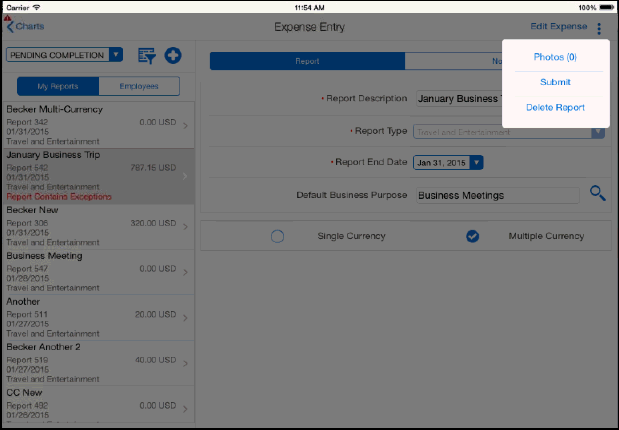Switch to the My Reports tab
The width and height of the screenshot is (619, 430).
pyautogui.click(x=58, y=86)
